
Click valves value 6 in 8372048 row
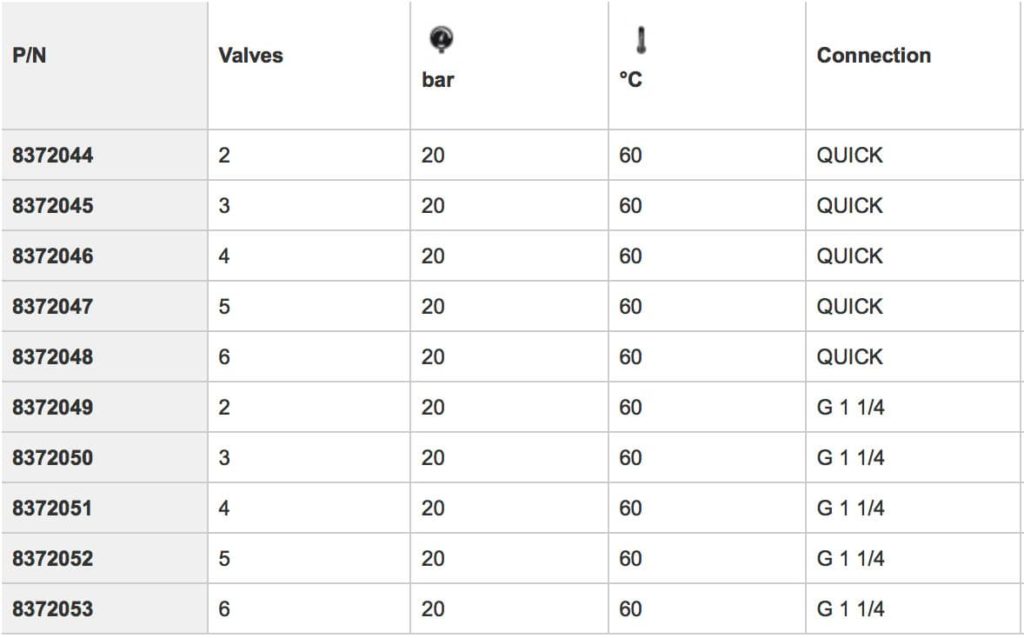point(224,357)
